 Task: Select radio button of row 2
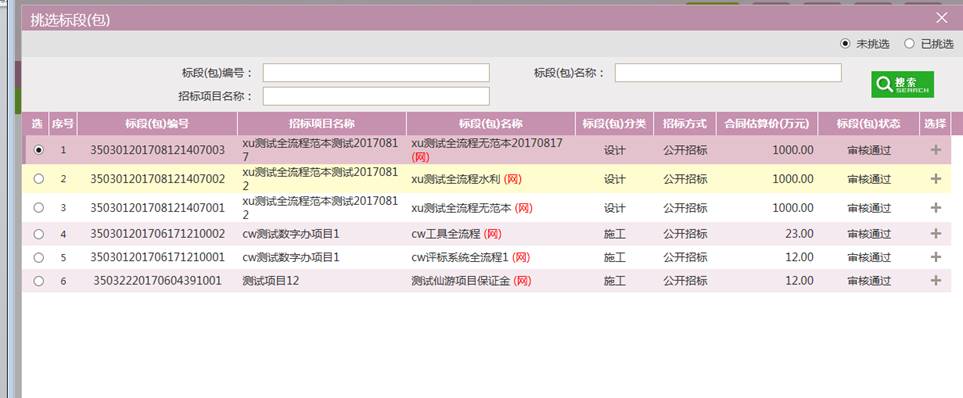(x=39, y=179)
